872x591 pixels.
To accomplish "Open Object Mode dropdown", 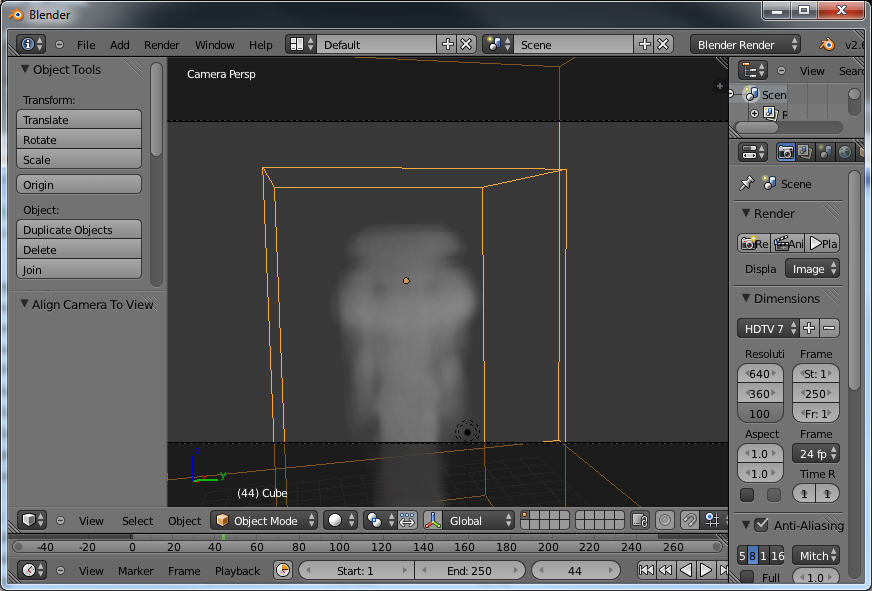I will click(265, 520).
